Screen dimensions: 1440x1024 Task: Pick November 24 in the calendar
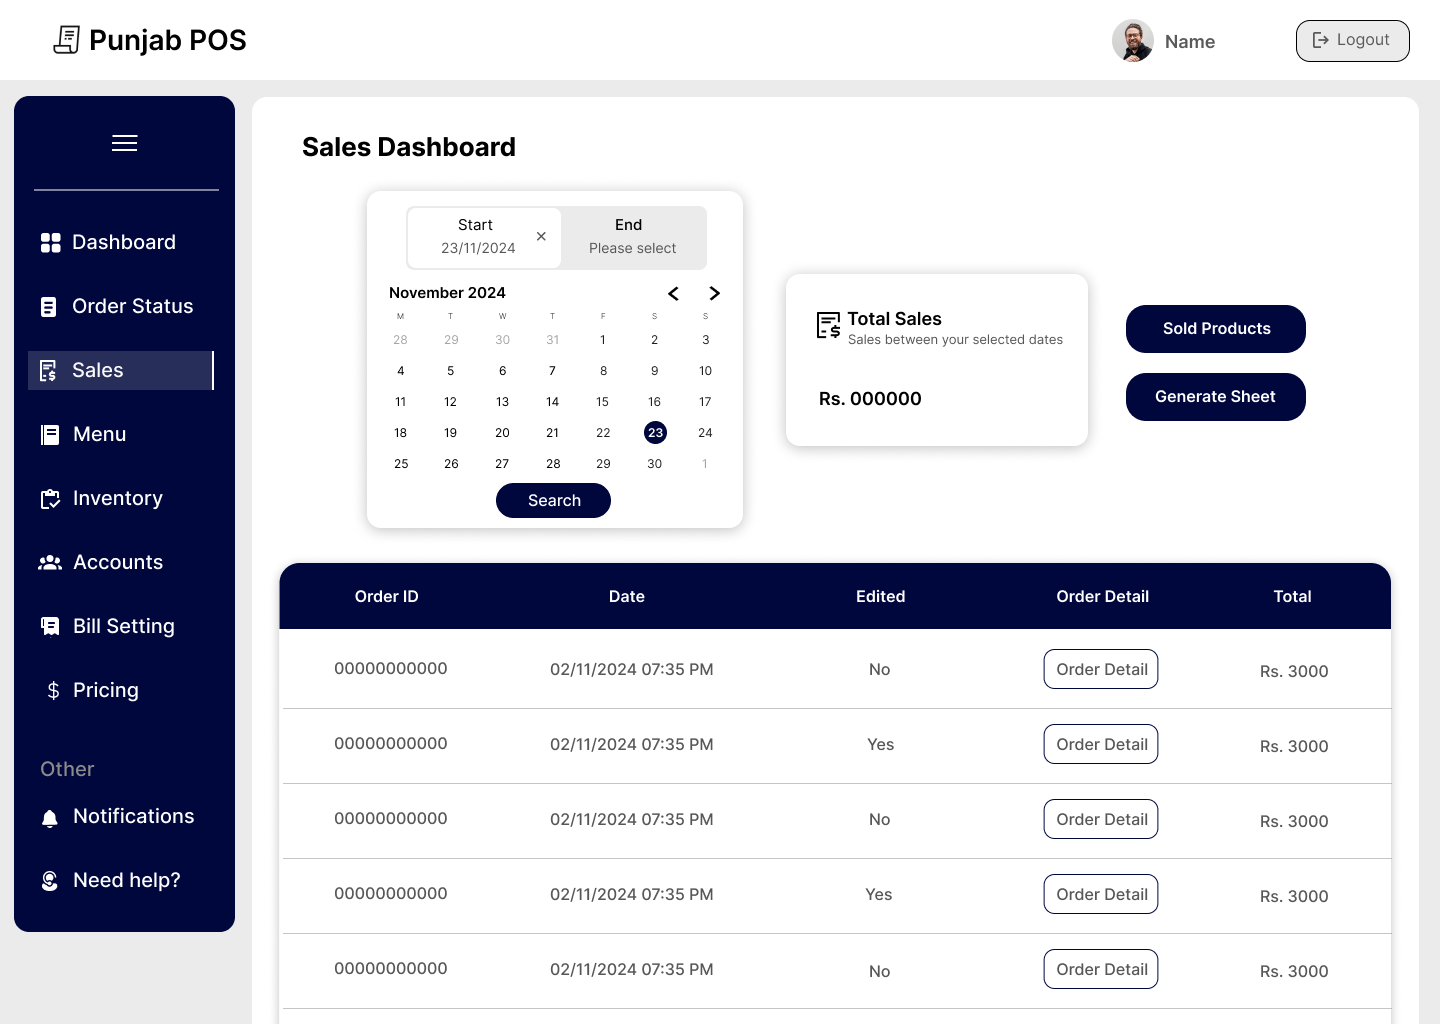click(x=705, y=433)
